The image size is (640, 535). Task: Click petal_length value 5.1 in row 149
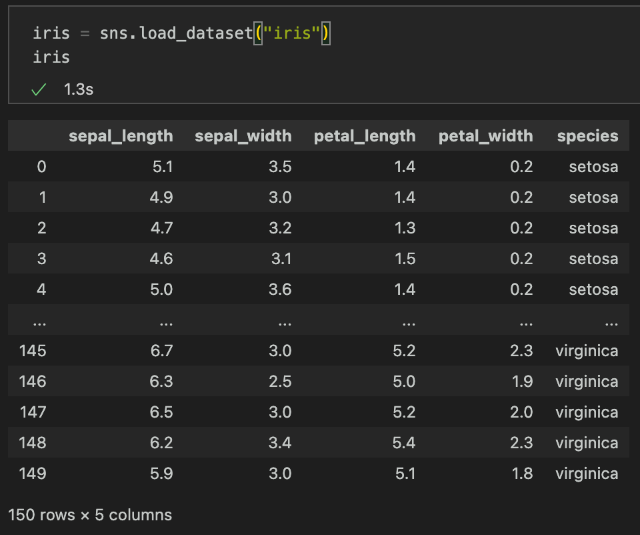[405, 474]
